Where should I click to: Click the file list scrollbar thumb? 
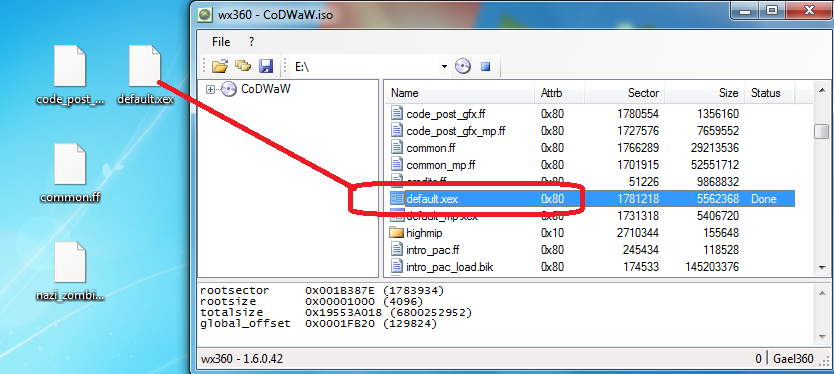tap(822, 131)
